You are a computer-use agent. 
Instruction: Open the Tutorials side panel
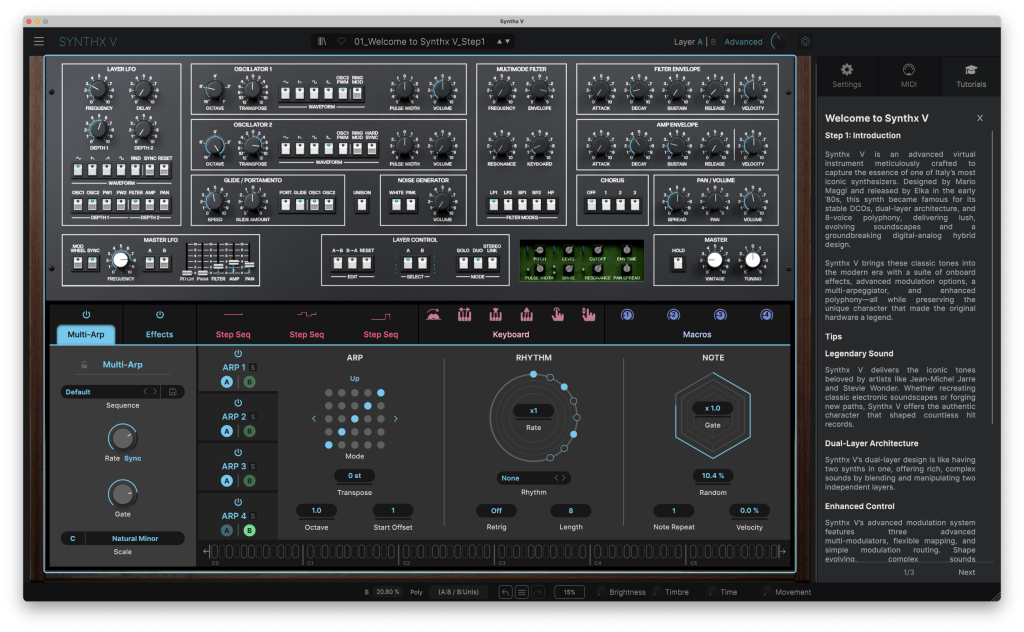coord(971,76)
